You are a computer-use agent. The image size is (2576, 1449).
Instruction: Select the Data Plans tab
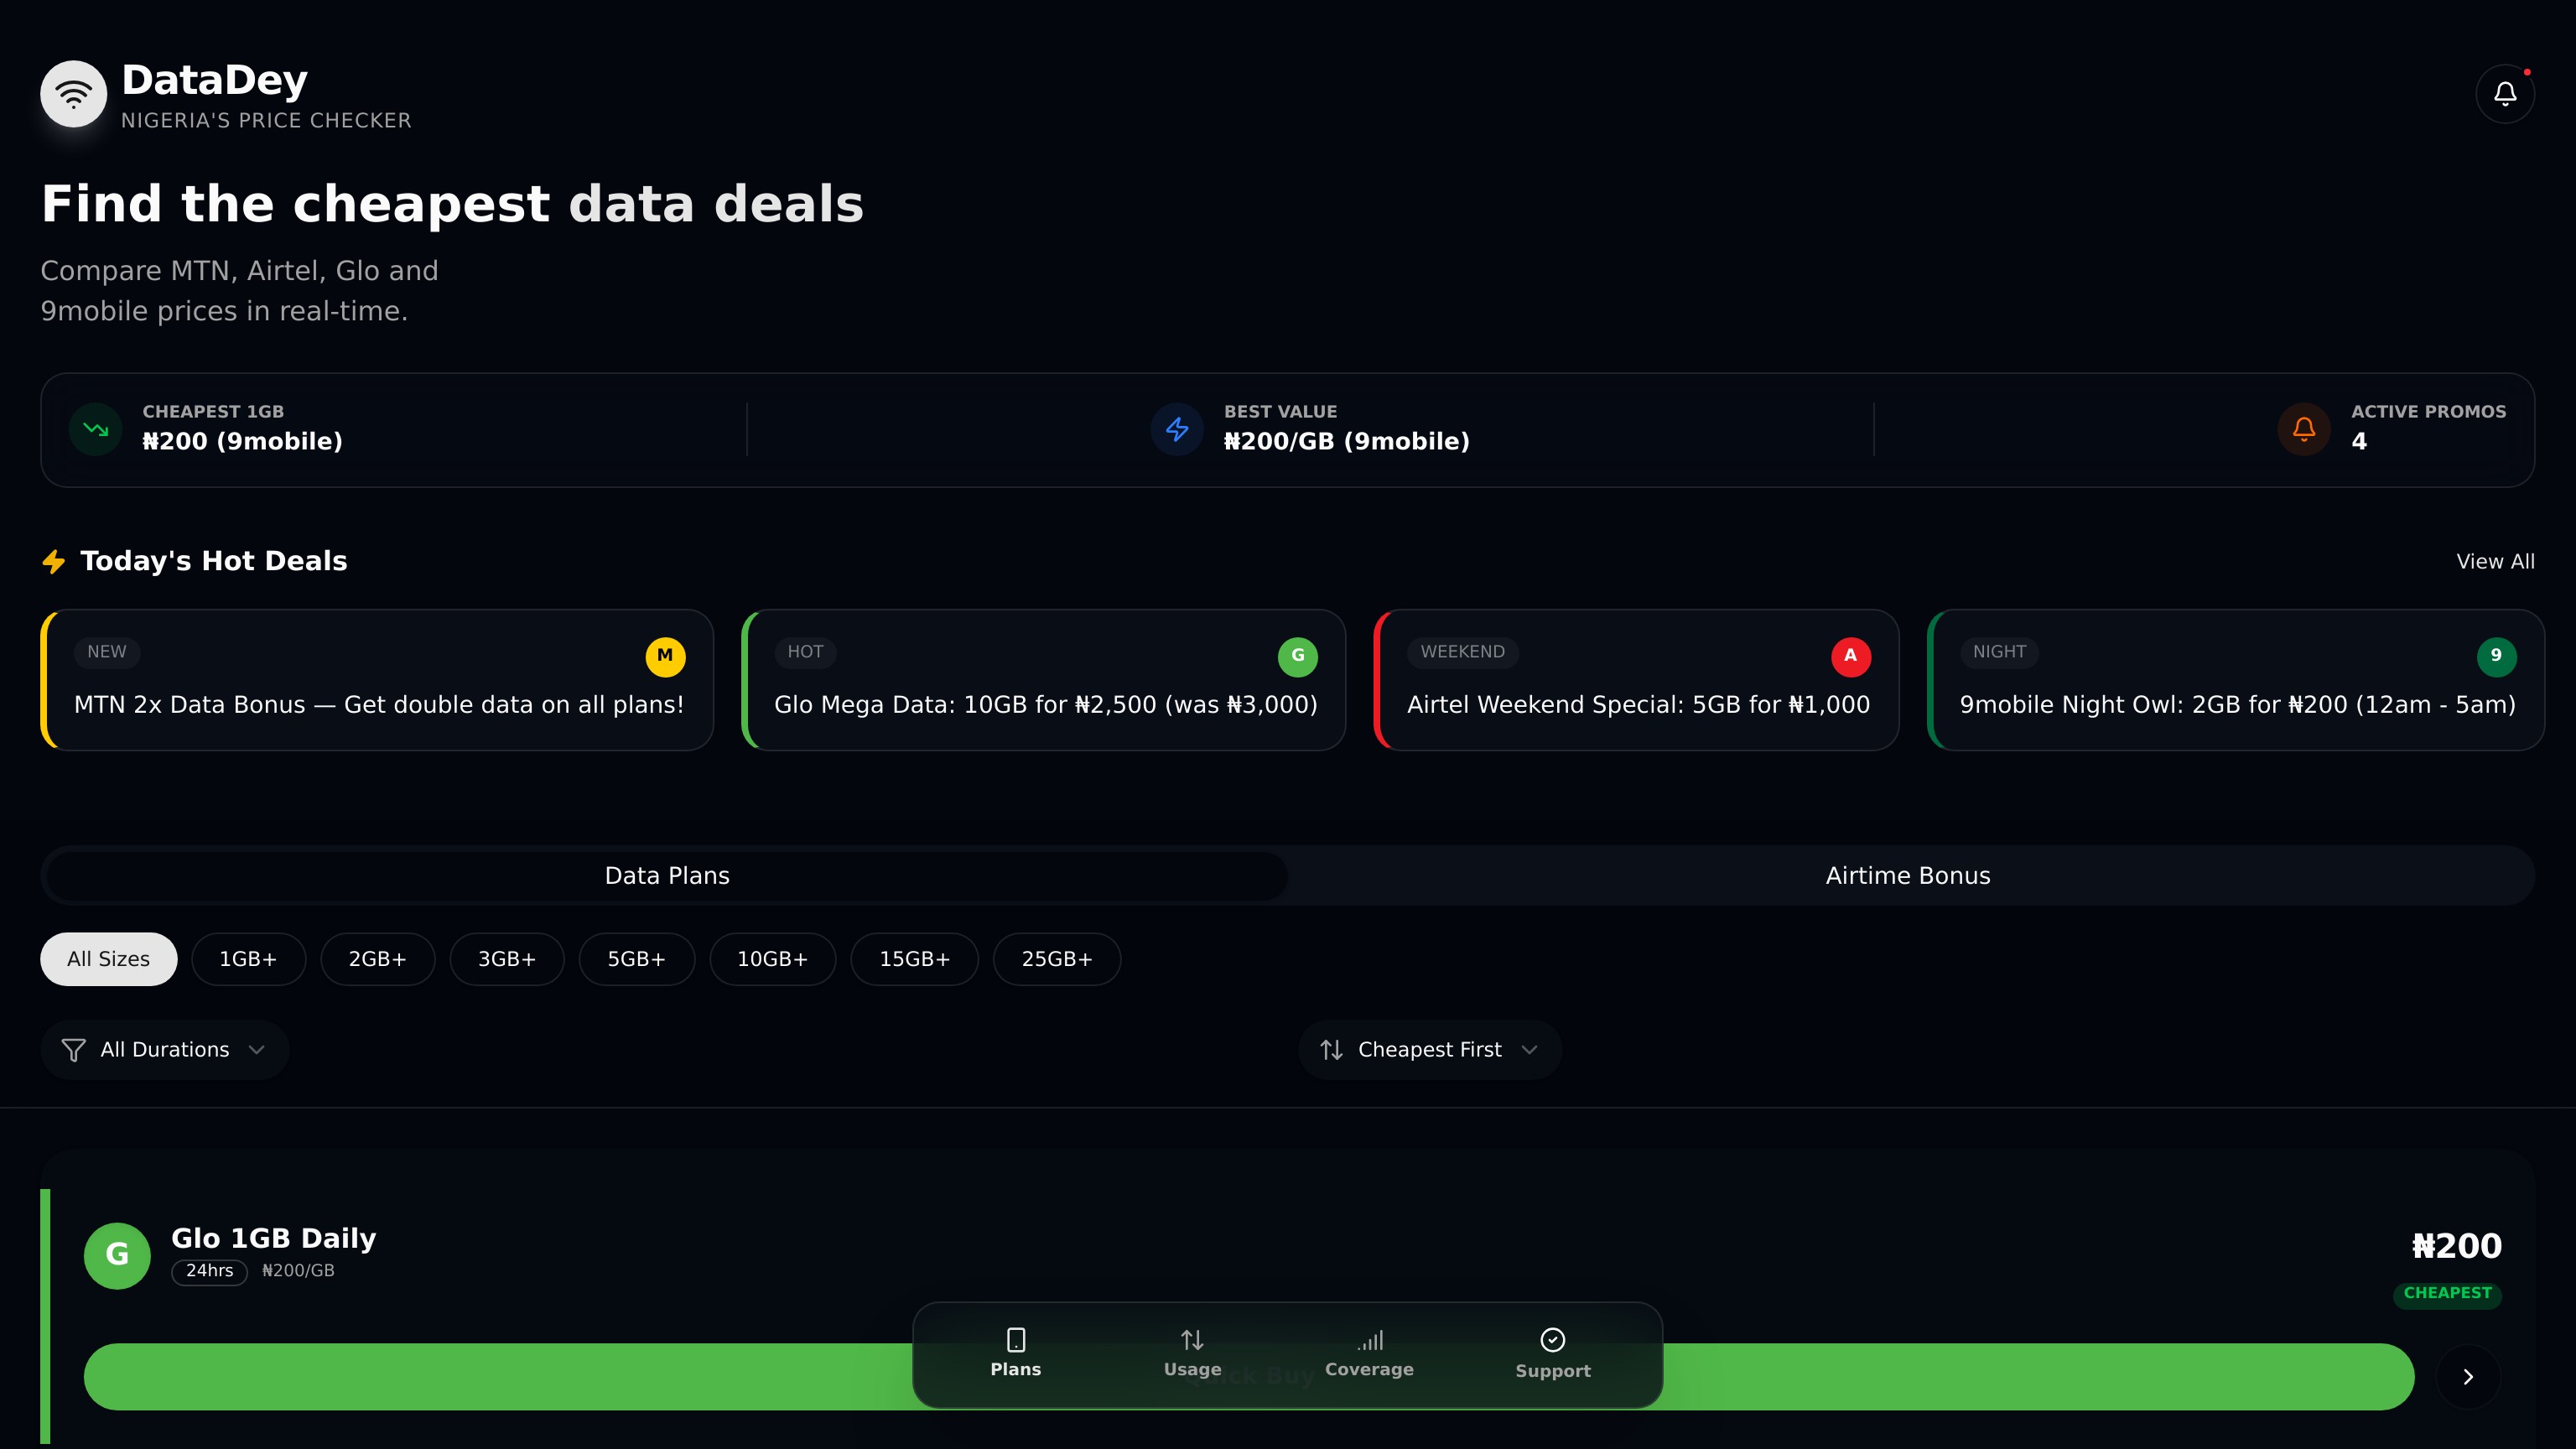click(x=667, y=876)
